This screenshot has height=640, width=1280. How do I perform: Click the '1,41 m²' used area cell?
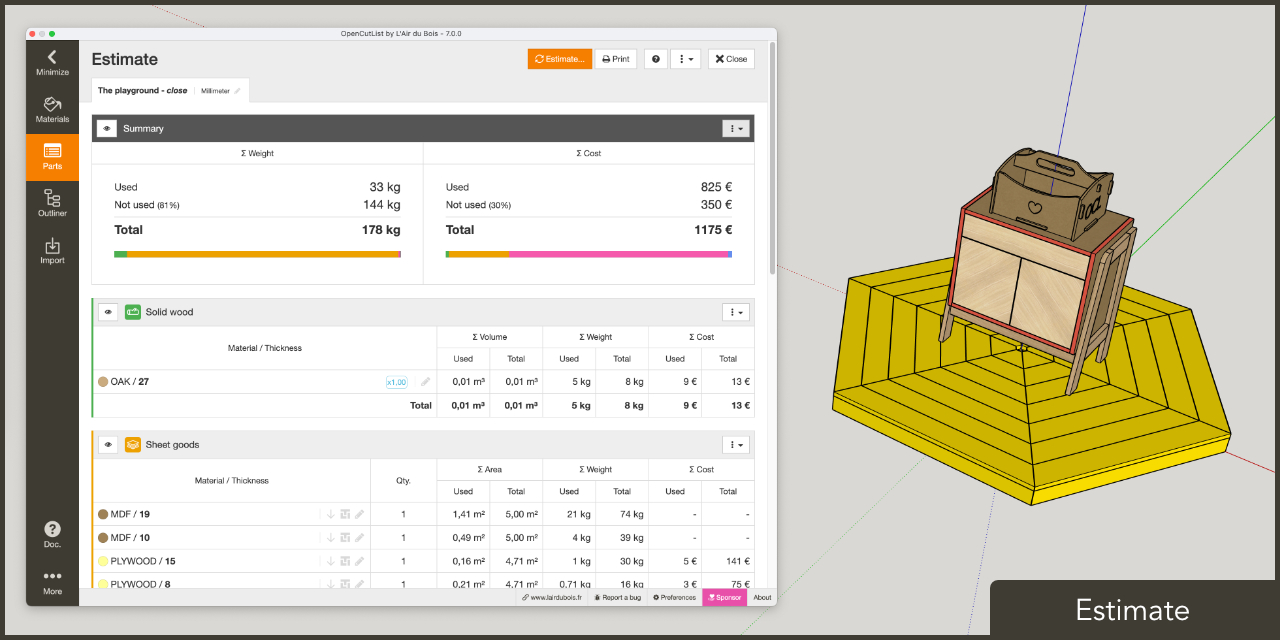[x=469, y=514]
